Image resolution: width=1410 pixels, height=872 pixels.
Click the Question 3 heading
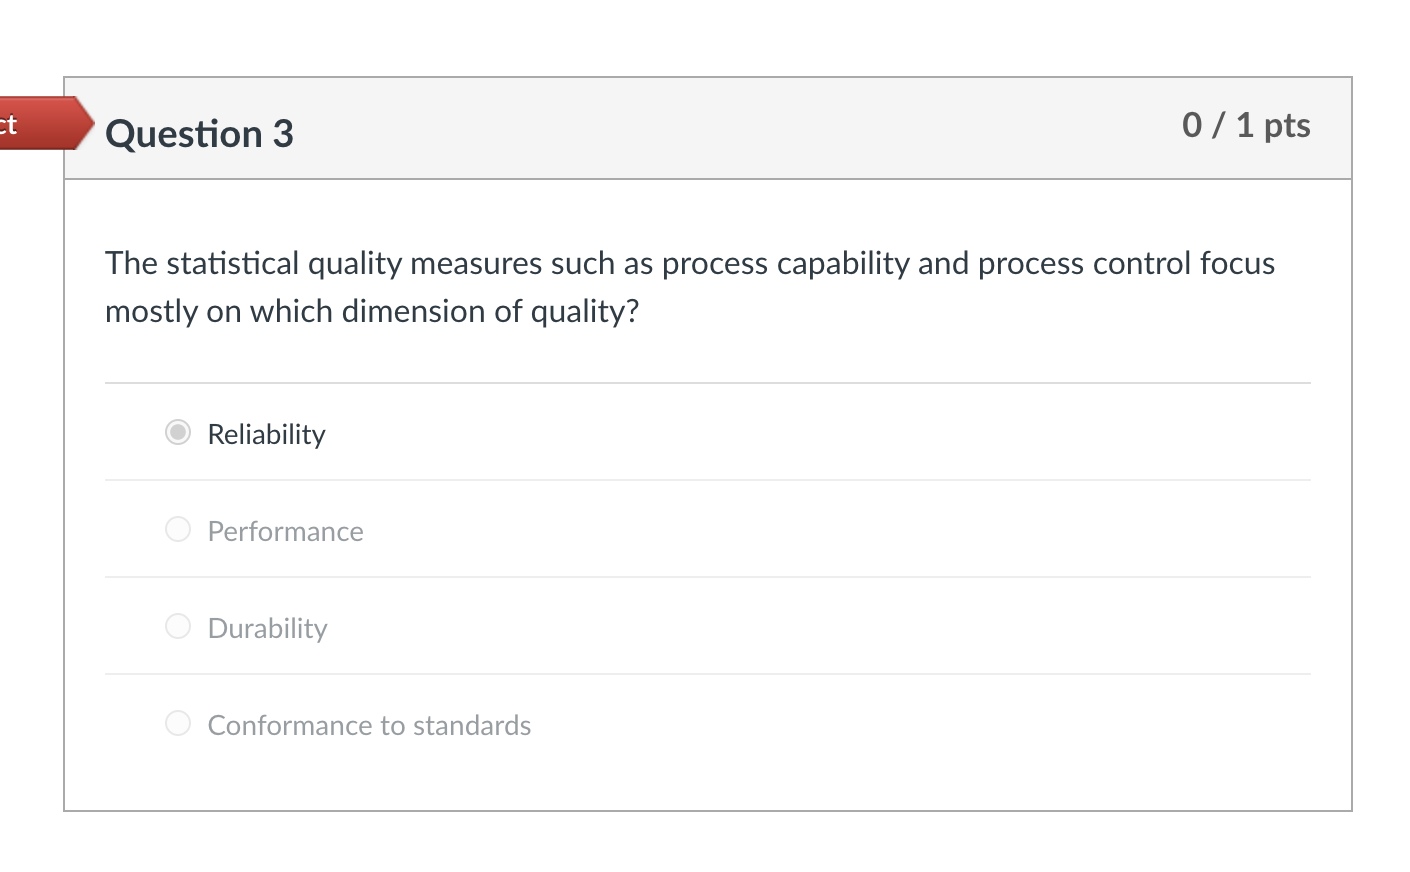click(199, 133)
